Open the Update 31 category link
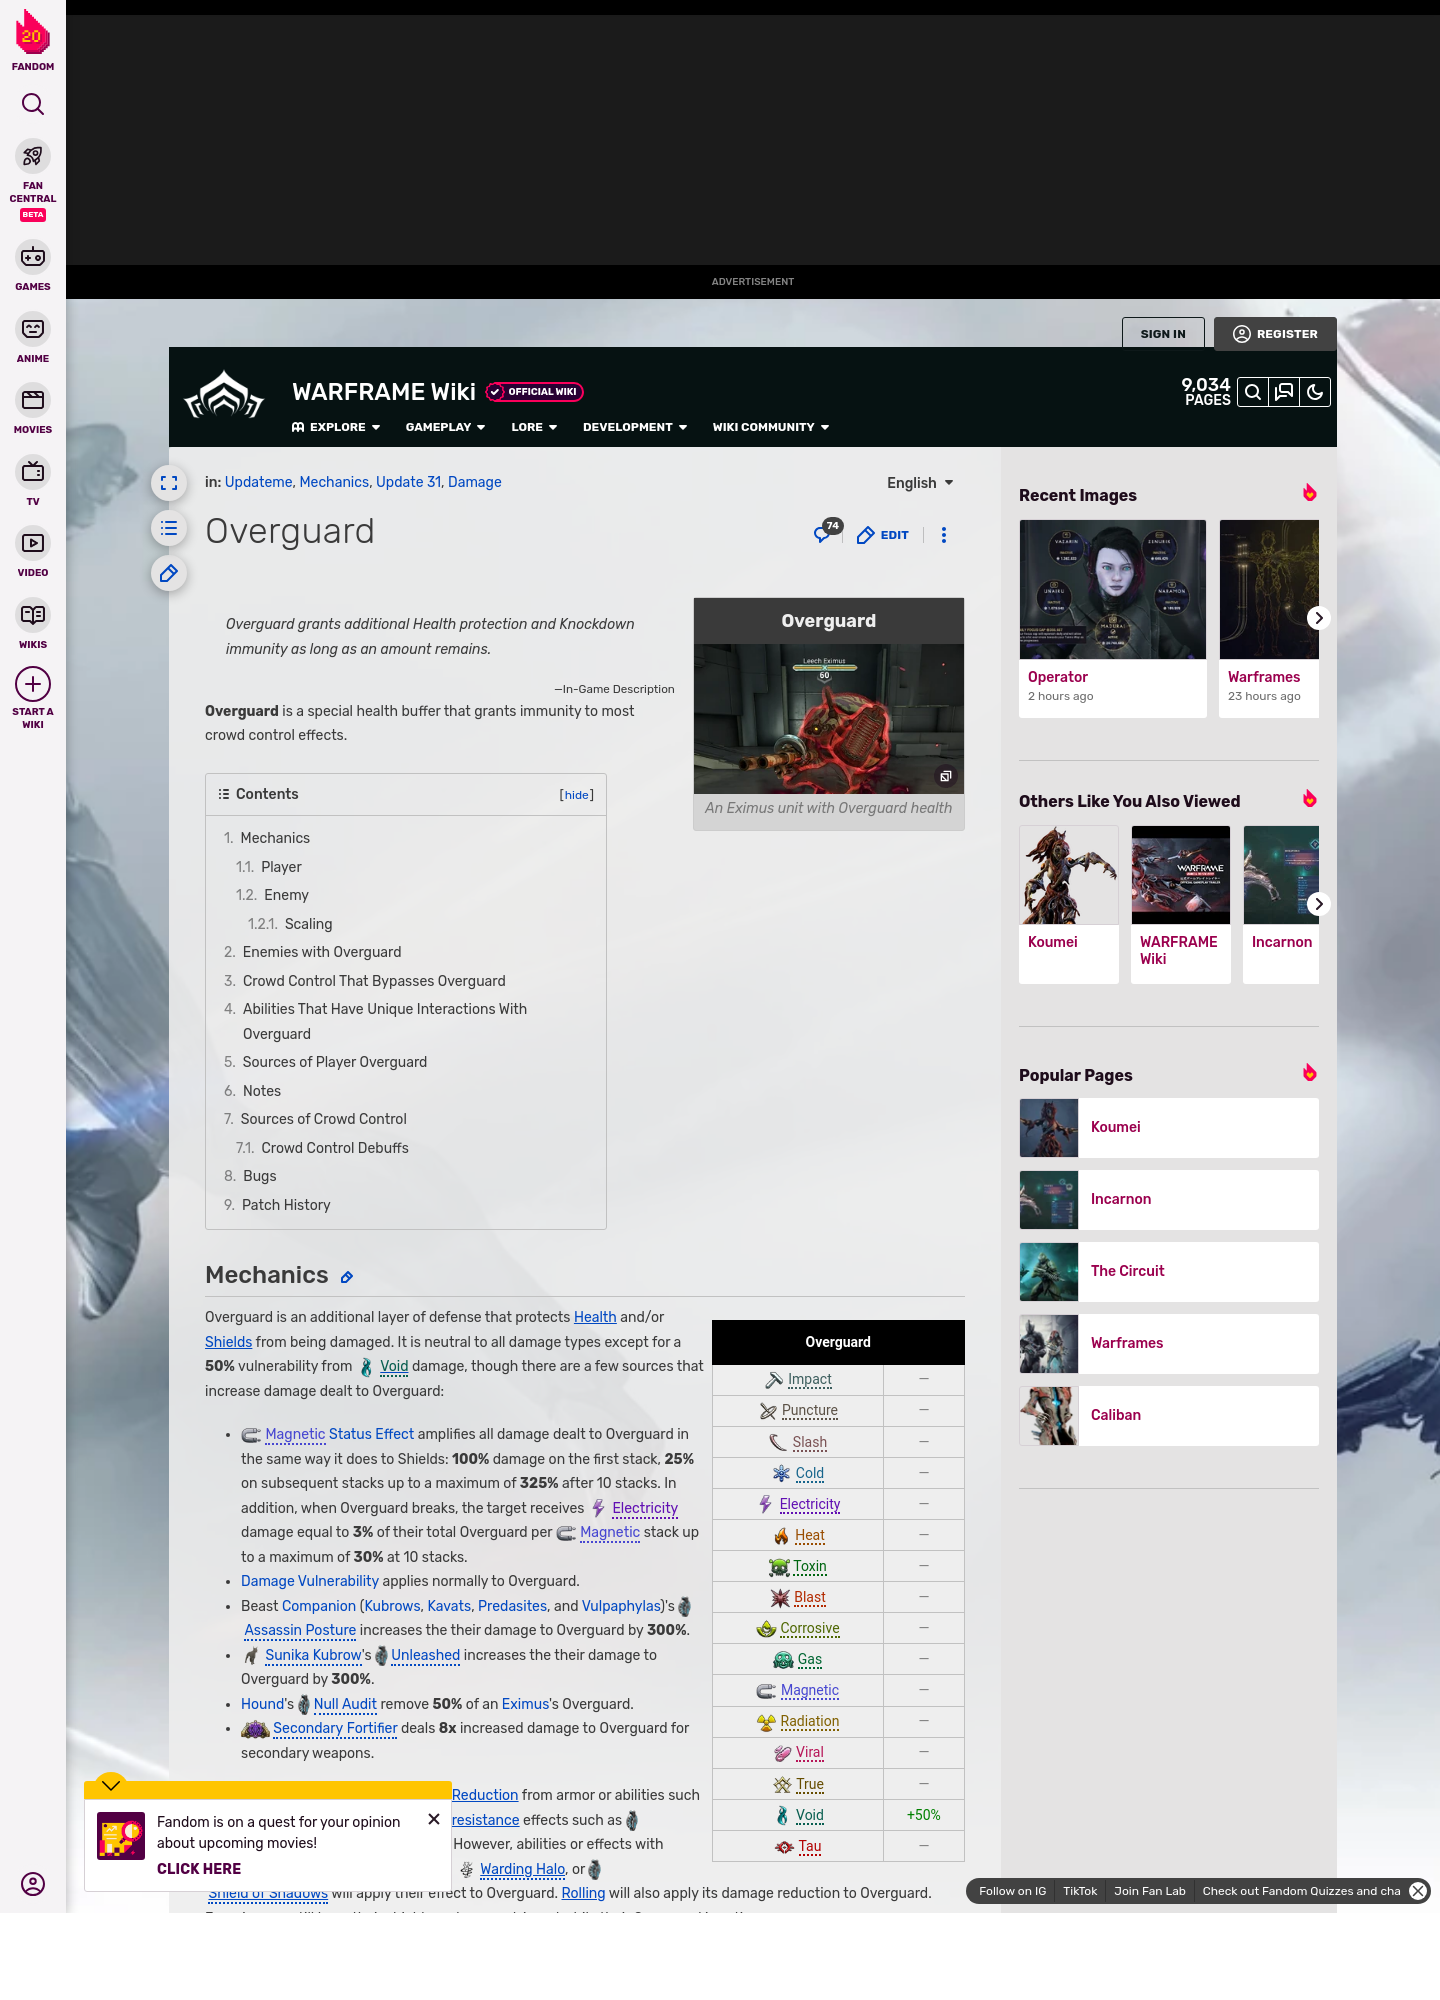1440x2000 pixels. point(408,482)
